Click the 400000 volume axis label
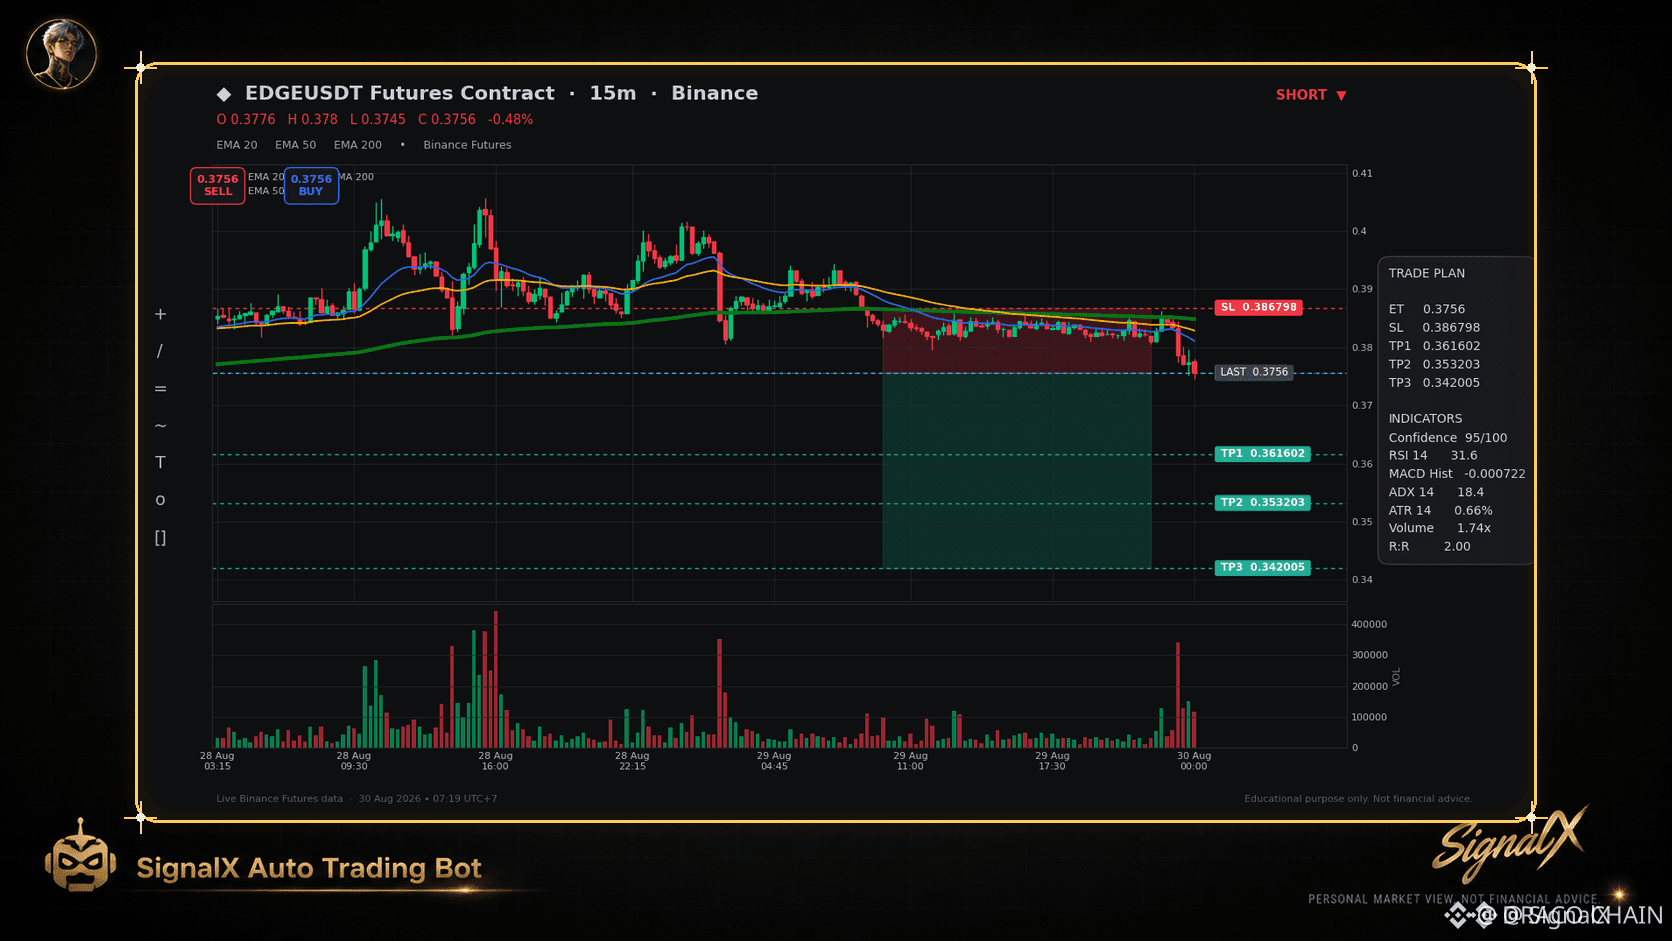The height and width of the screenshot is (941, 1672). (x=1369, y=625)
